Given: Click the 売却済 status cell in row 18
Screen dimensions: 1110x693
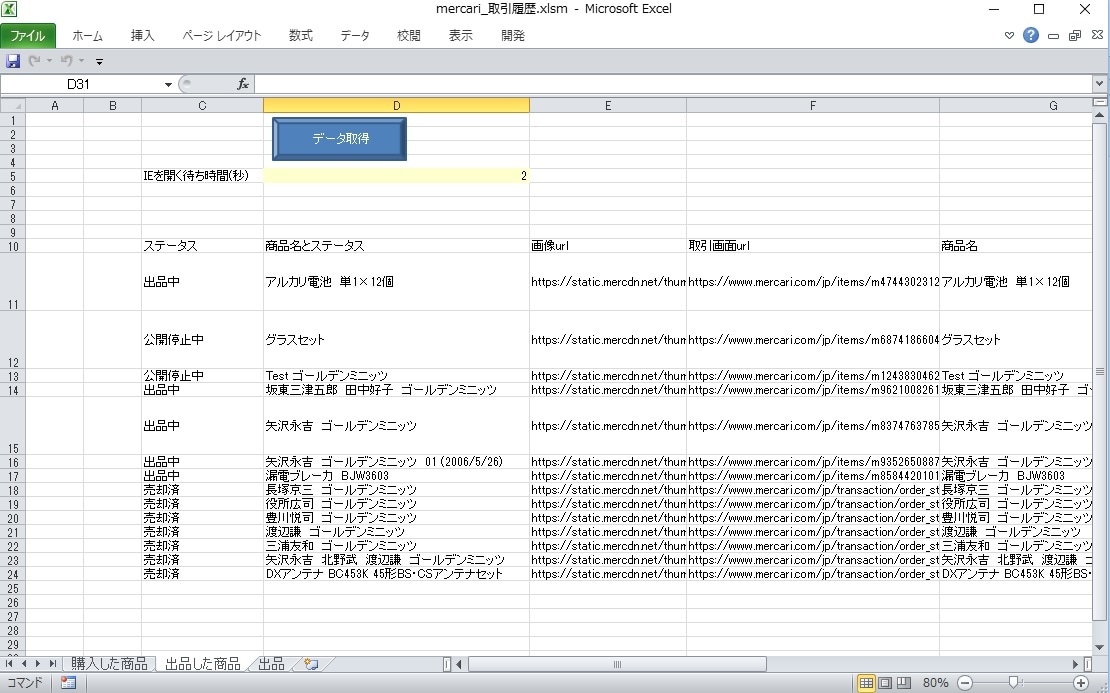Looking at the screenshot, I should pyautogui.click(x=202, y=490).
